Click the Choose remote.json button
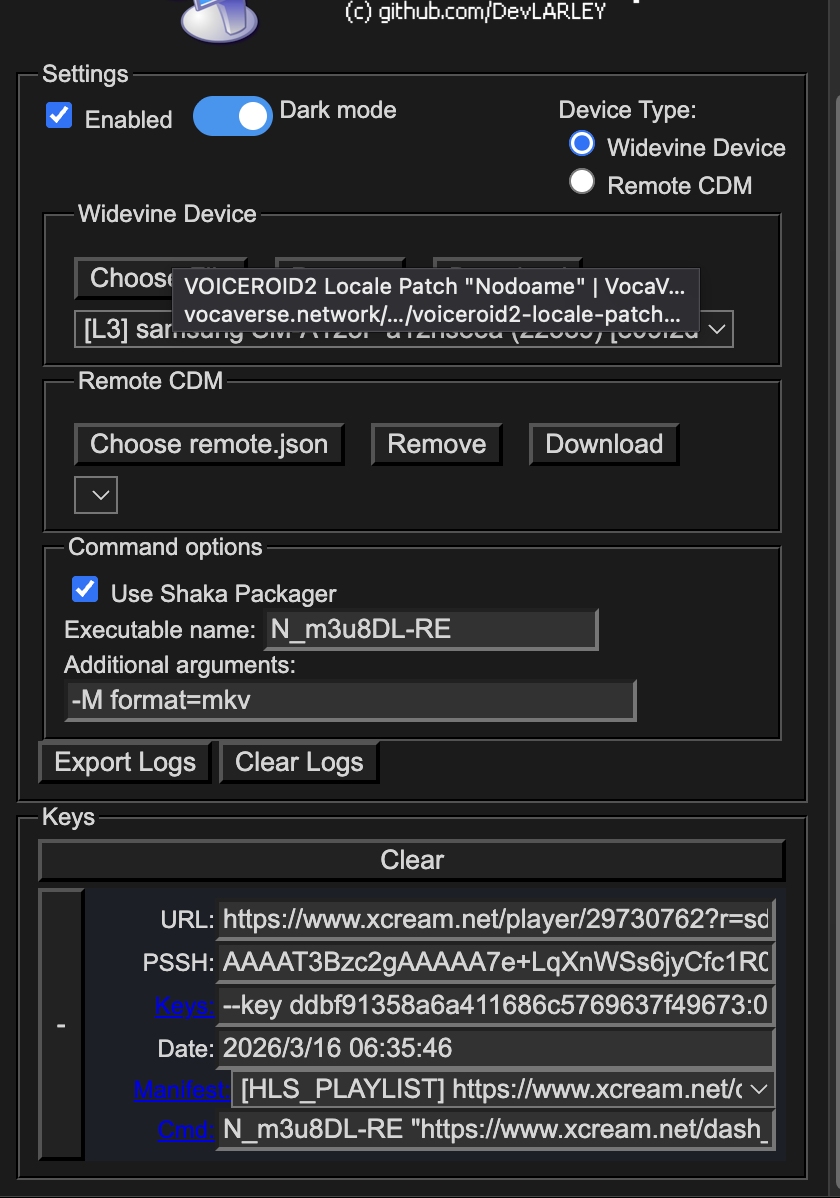The width and height of the screenshot is (840, 1198). click(x=209, y=445)
